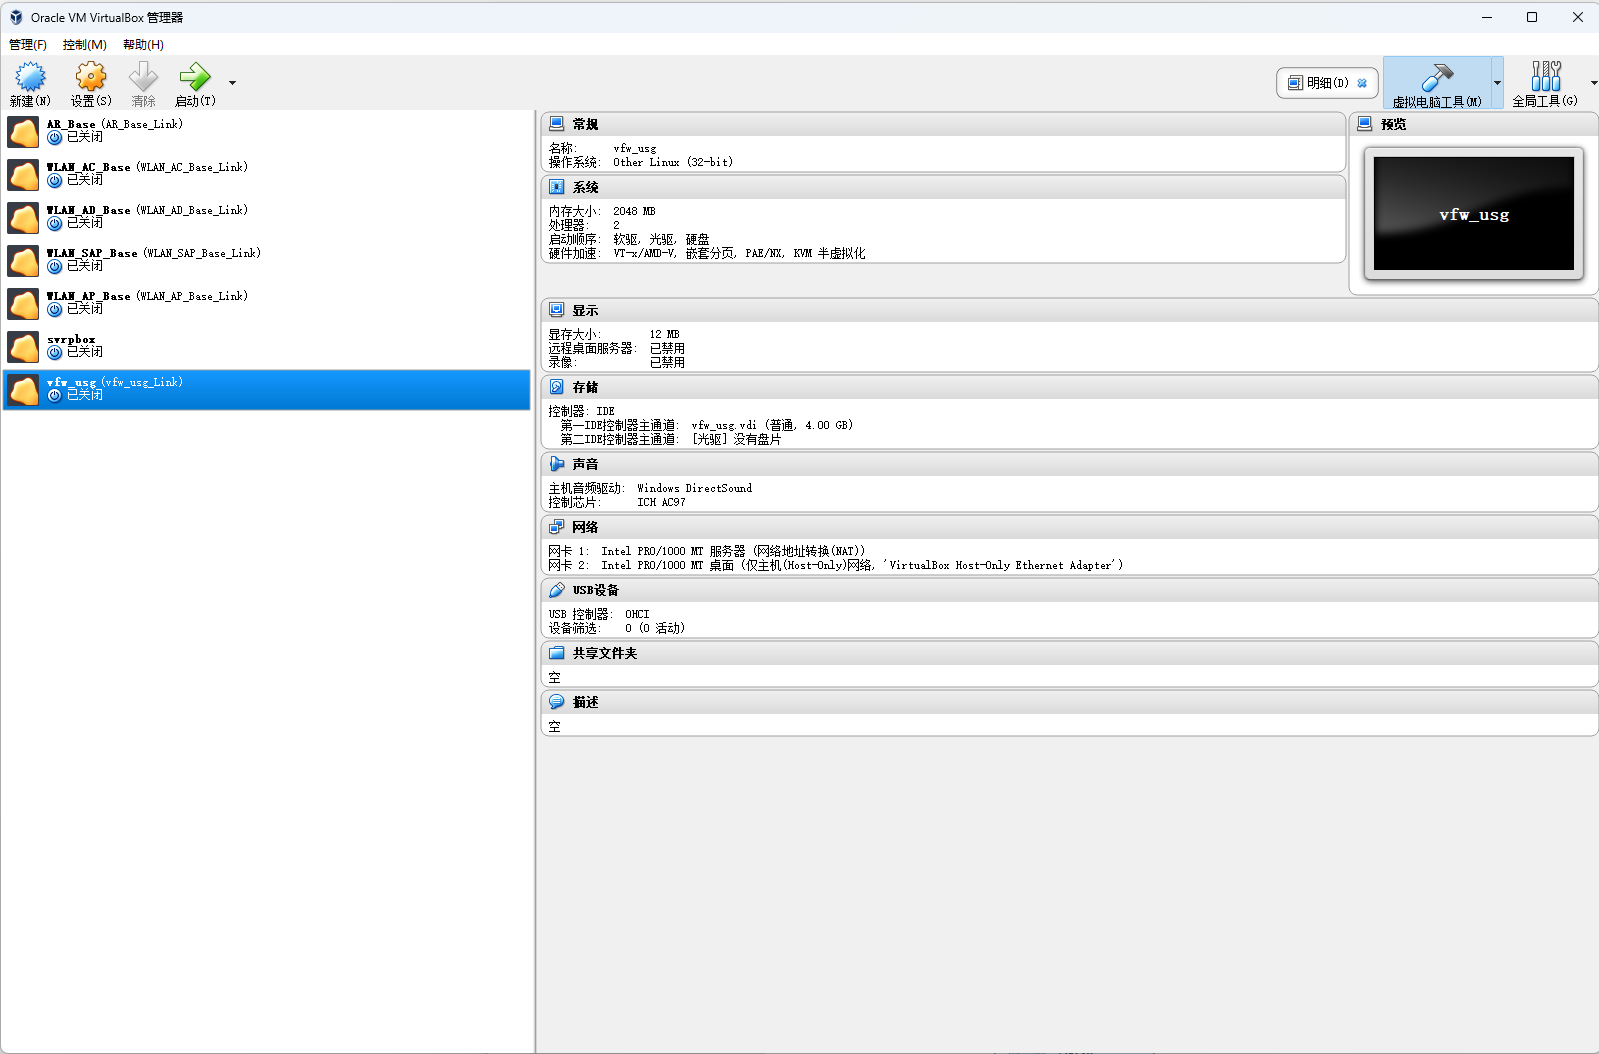Open the 帮助(H) menu
This screenshot has height=1054, width=1599.
[143, 45]
